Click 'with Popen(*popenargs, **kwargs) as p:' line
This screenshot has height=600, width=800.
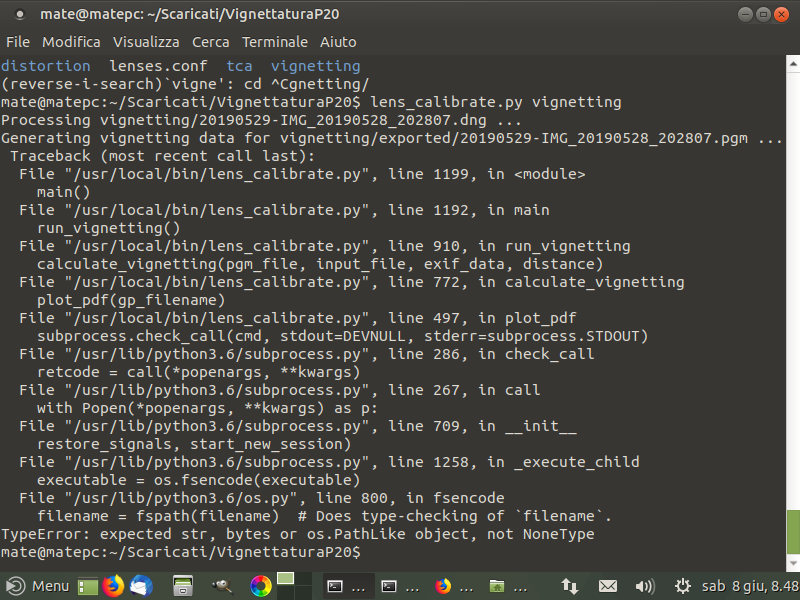[207, 408]
